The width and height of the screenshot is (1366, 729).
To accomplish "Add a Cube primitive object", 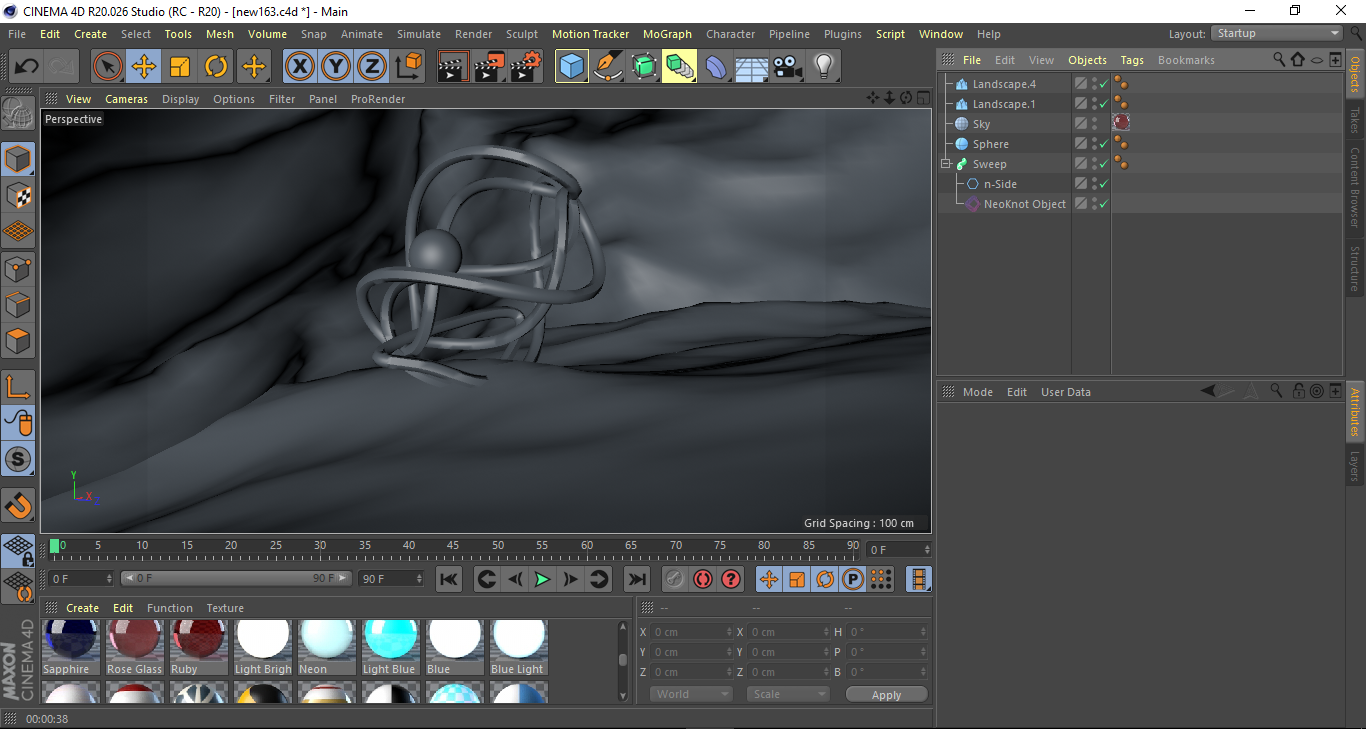I will point(572,67).
